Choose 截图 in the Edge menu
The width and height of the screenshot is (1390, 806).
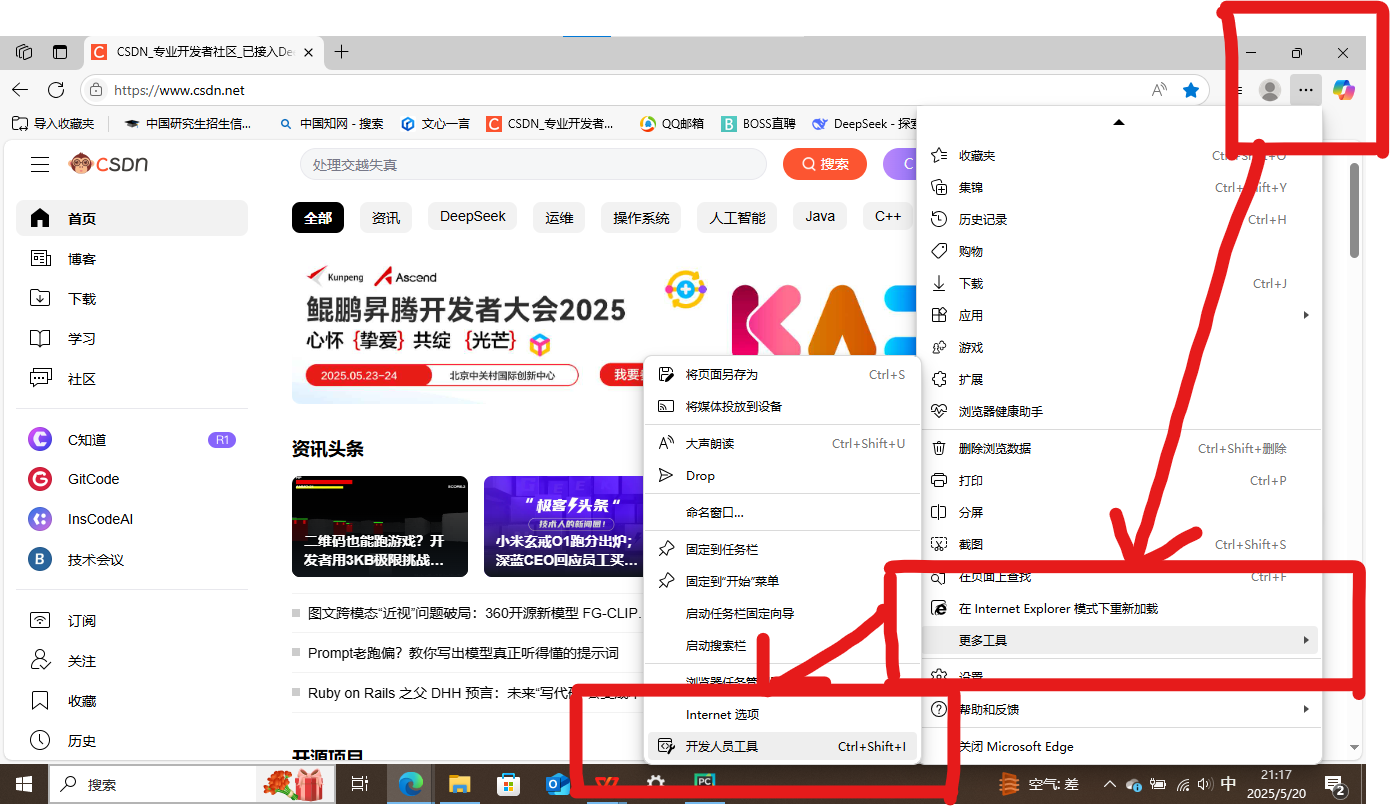pyautogui.click(x=1120, y=544)
